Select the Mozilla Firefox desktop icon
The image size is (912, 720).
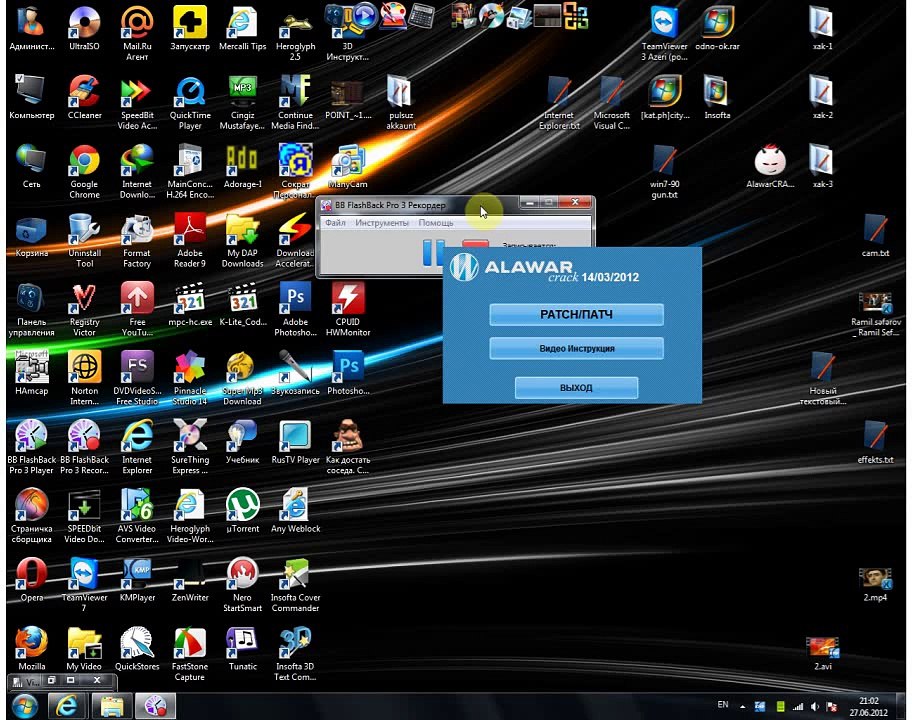coord(31,649)
